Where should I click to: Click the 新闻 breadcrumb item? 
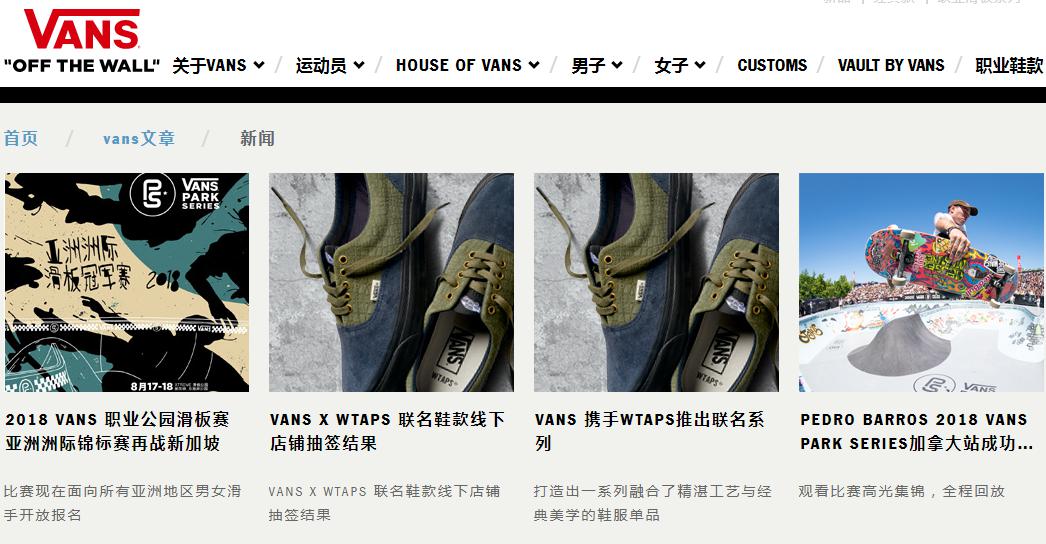(x=257, y=138)
